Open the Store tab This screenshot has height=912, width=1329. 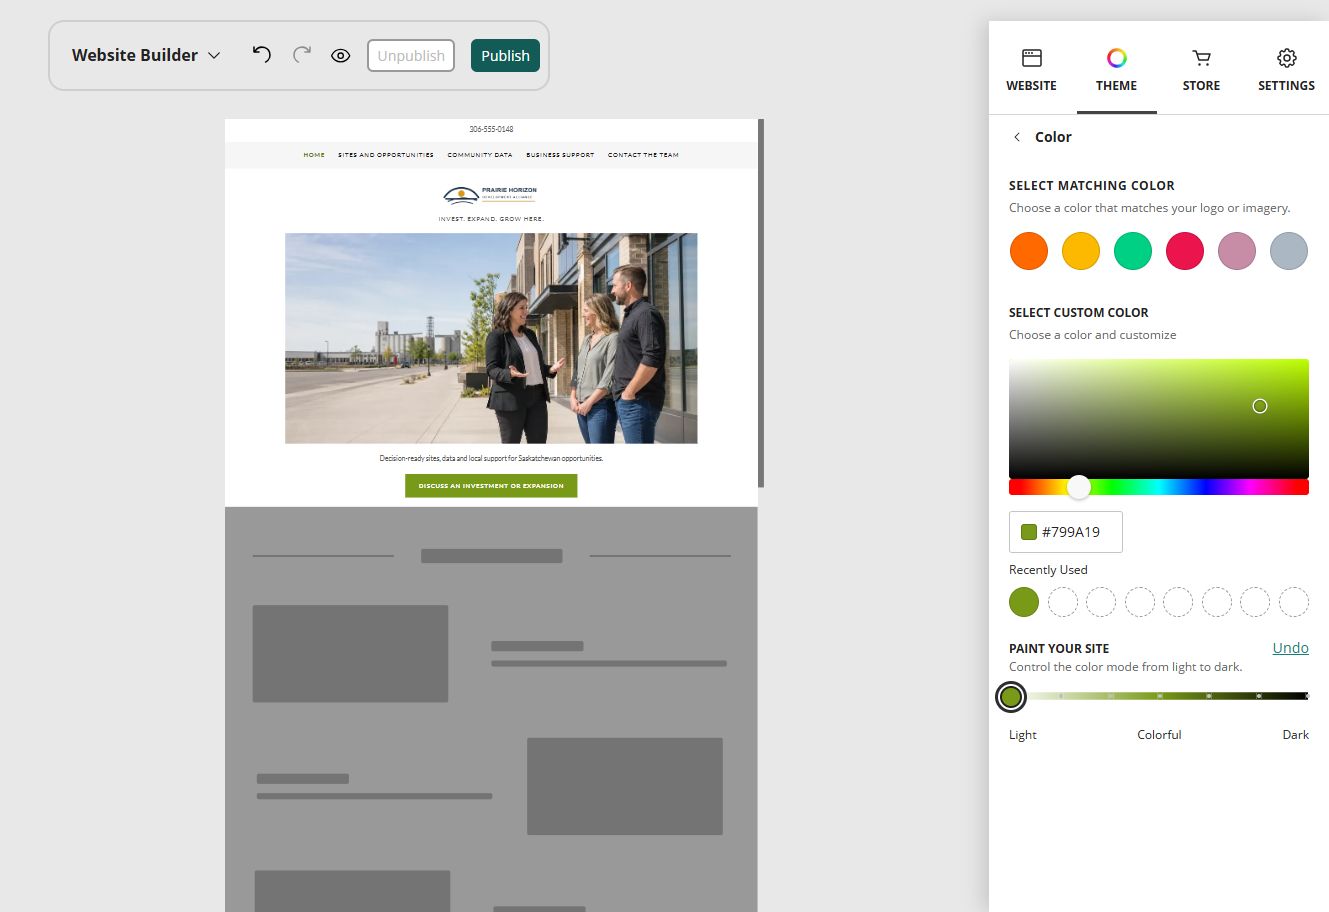(1201, 70)
